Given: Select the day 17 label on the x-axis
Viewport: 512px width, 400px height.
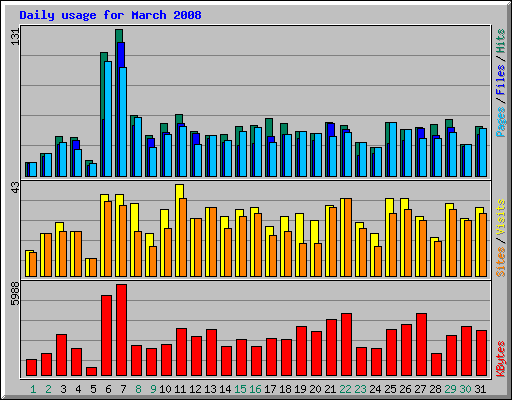Looking at the screenshot, I should (270, 389).
